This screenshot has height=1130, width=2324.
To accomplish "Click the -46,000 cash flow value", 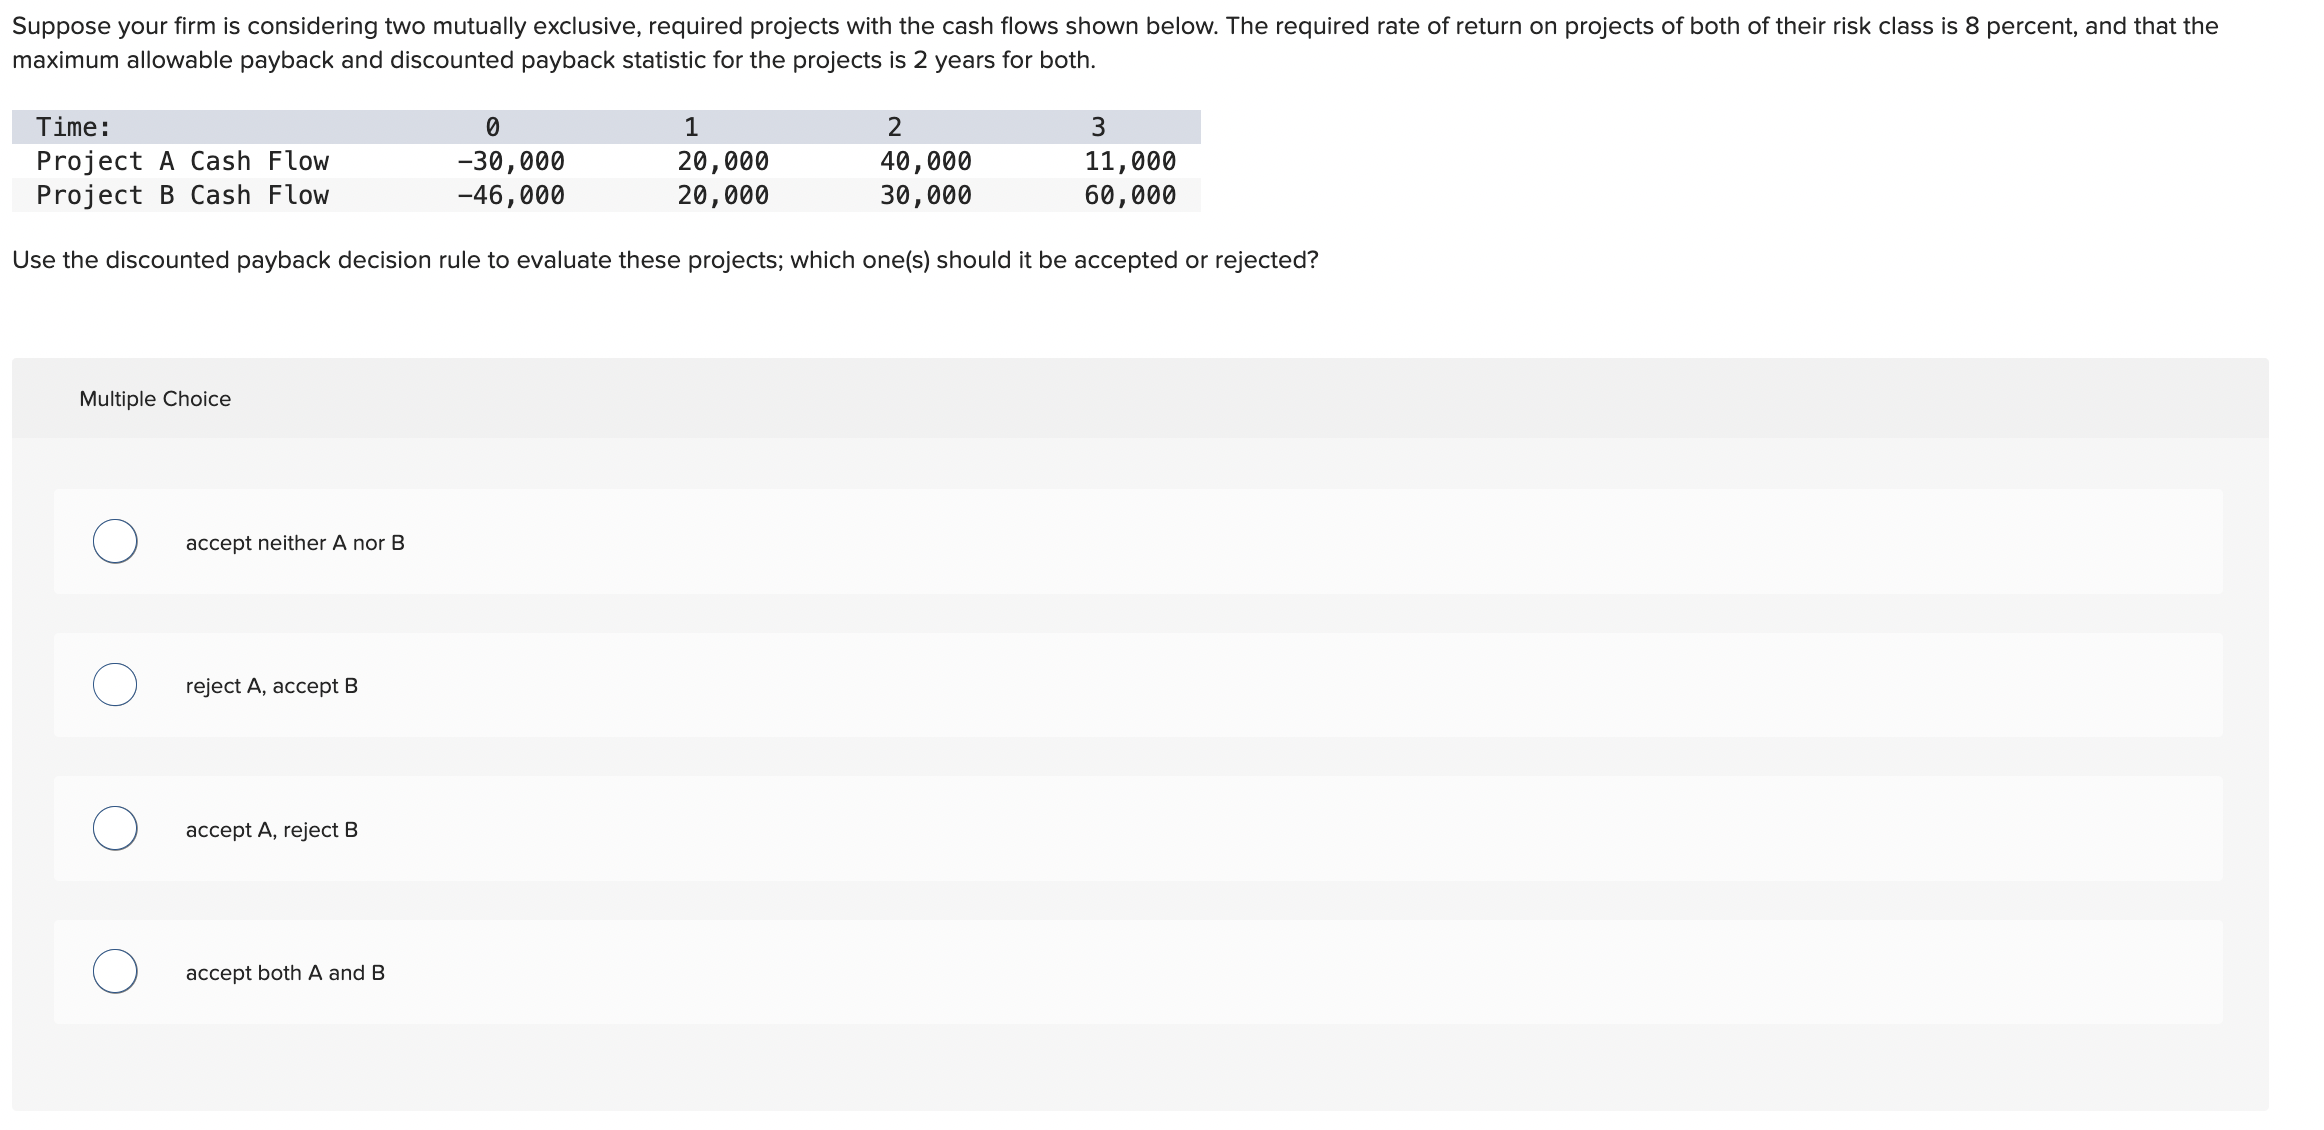I will [511, 195].
